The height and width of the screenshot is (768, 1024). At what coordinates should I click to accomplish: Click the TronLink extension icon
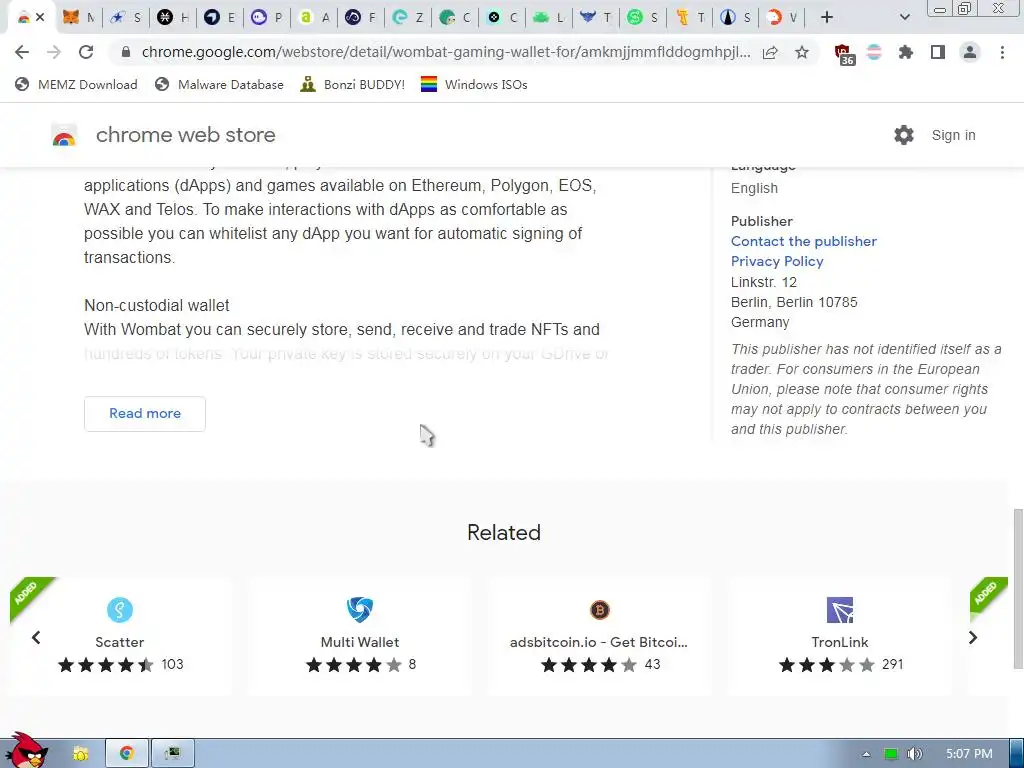pyautogui.click(x=840, y=610)
